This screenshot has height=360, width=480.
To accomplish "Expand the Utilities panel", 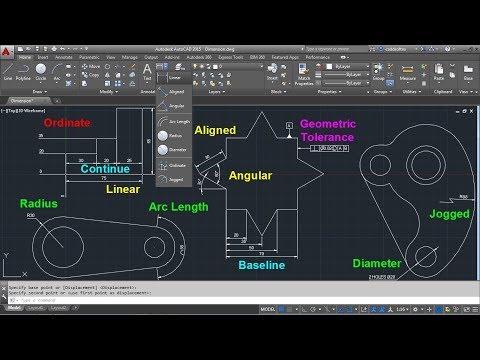I will pos(411,92).
